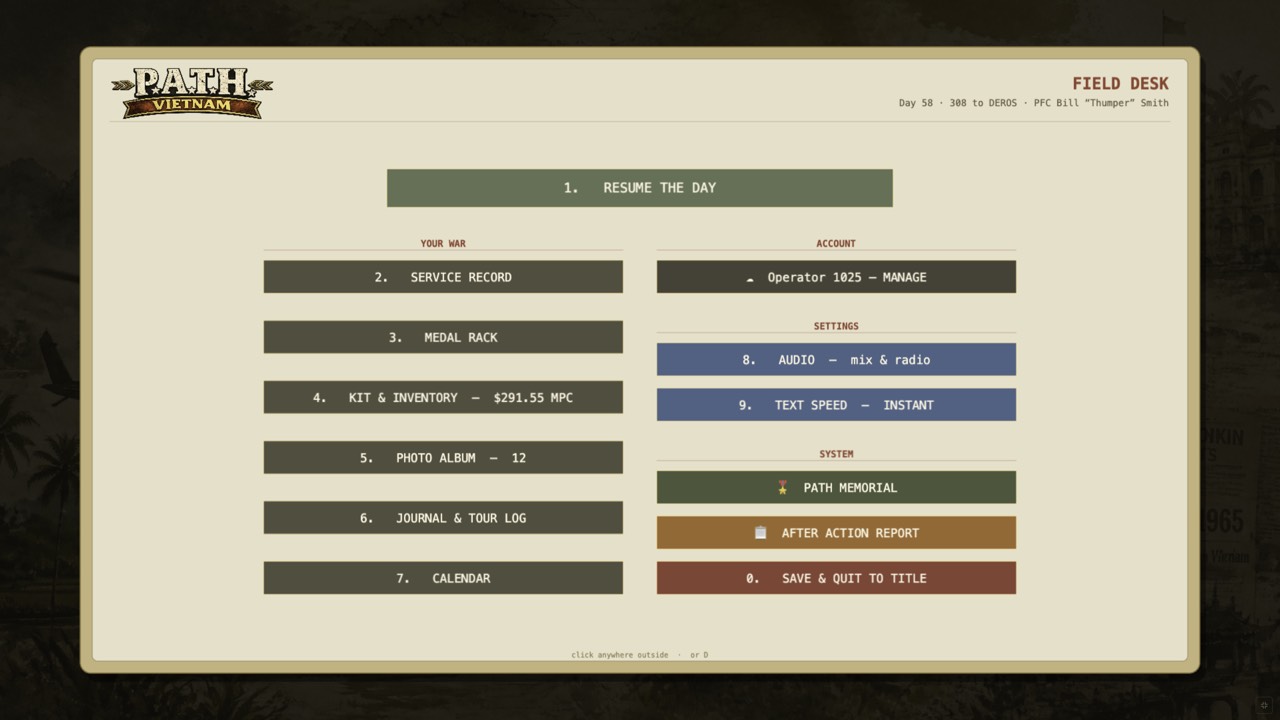Viewport: 1280px width, 720px height.
Task: Open Audio mix & radio settings
Action: (836, 360)
